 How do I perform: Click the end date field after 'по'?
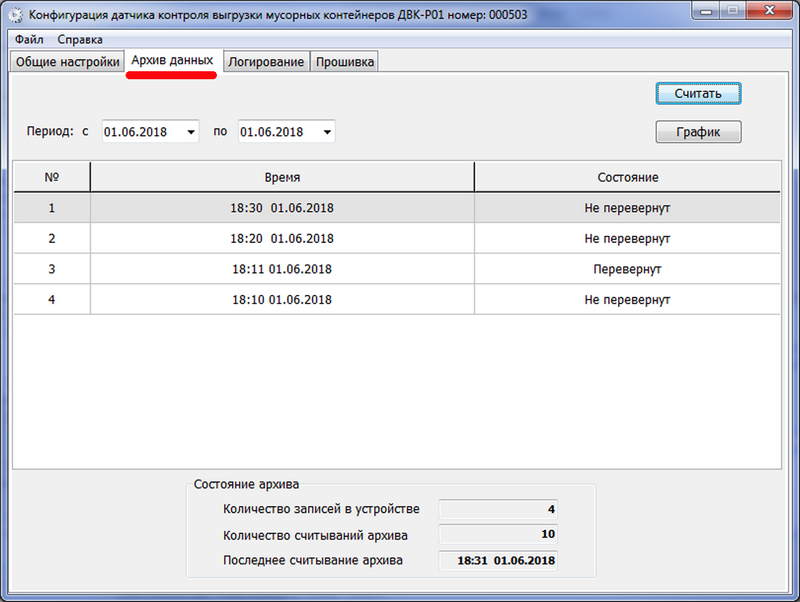pyautogui.click(x=287, y=132)
